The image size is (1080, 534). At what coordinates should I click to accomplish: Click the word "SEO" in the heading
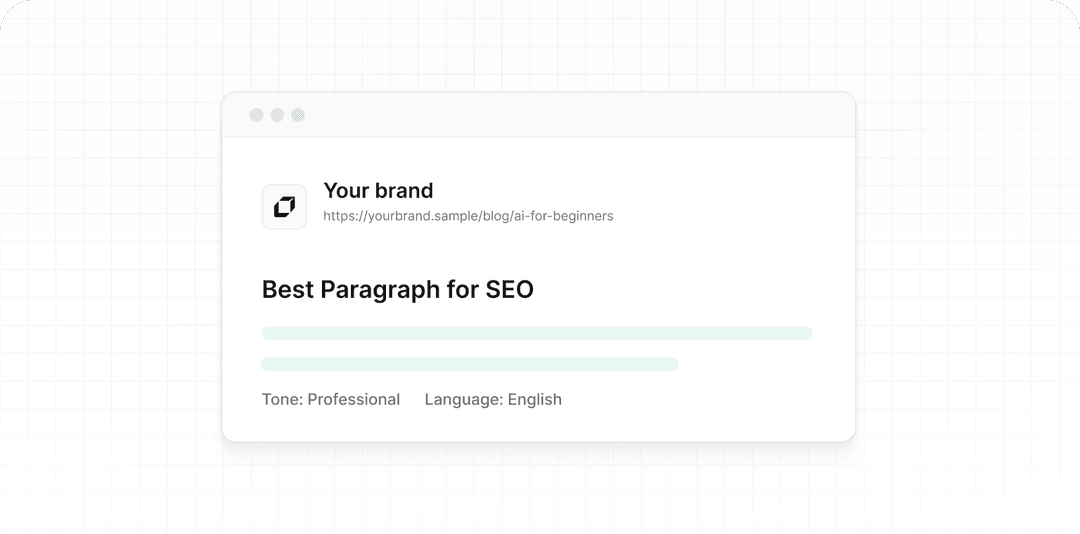(x=510, y=290)
